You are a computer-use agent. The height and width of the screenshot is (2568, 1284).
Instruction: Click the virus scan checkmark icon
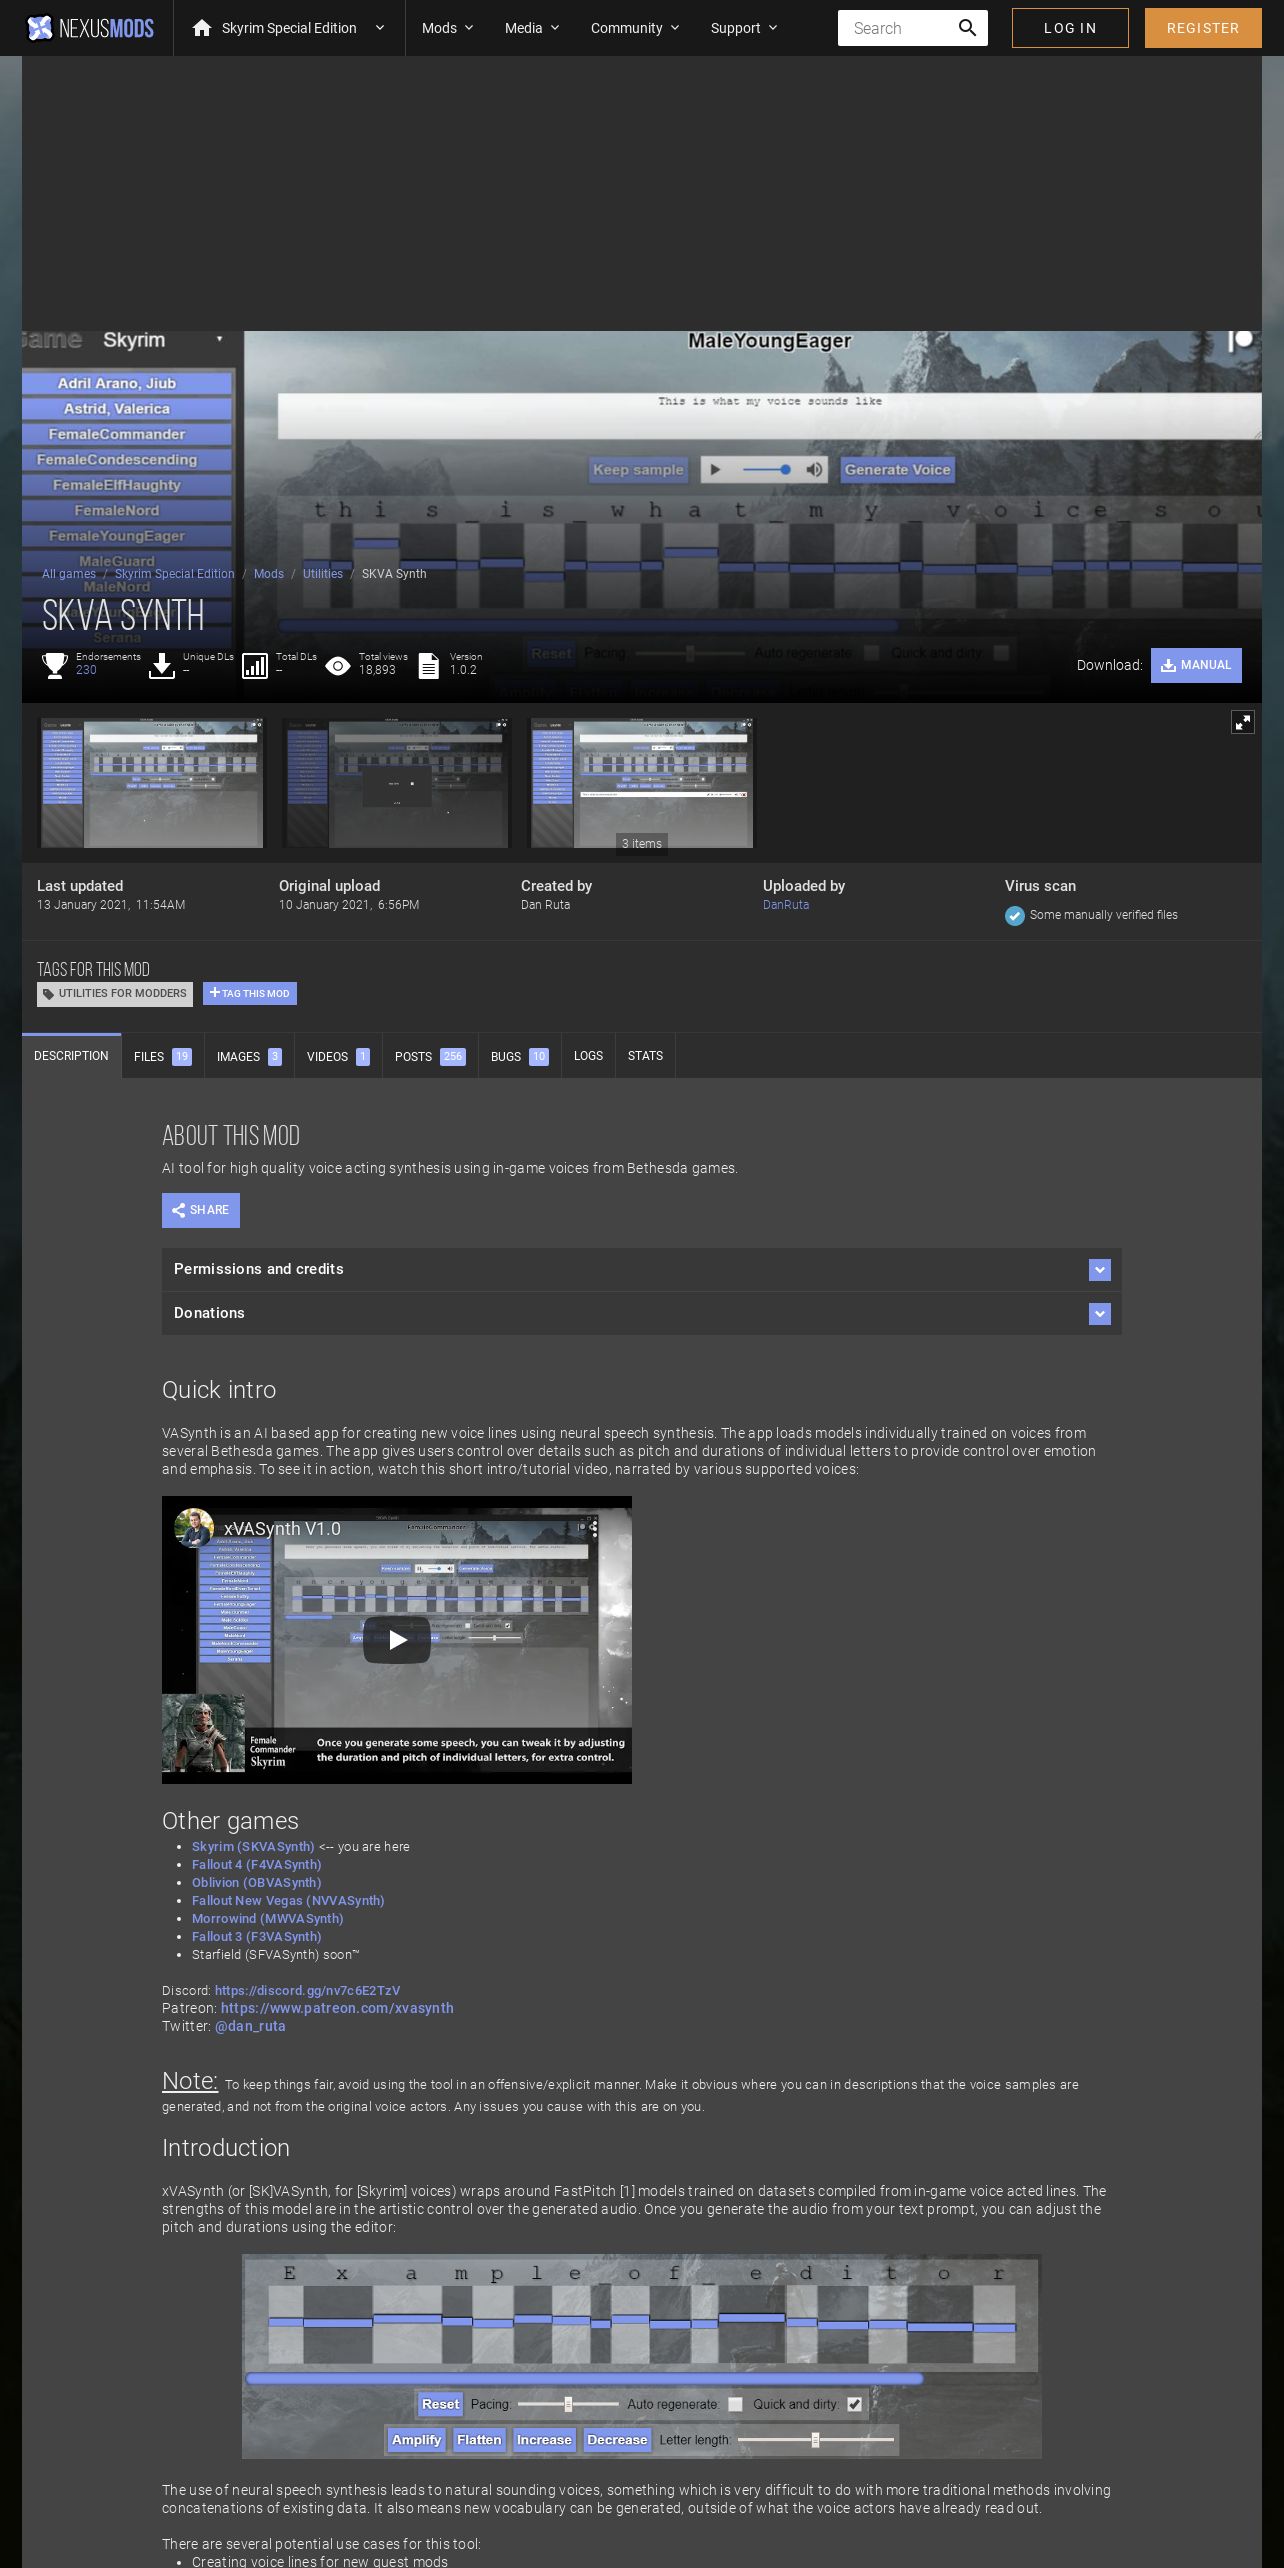[1015, 915]
